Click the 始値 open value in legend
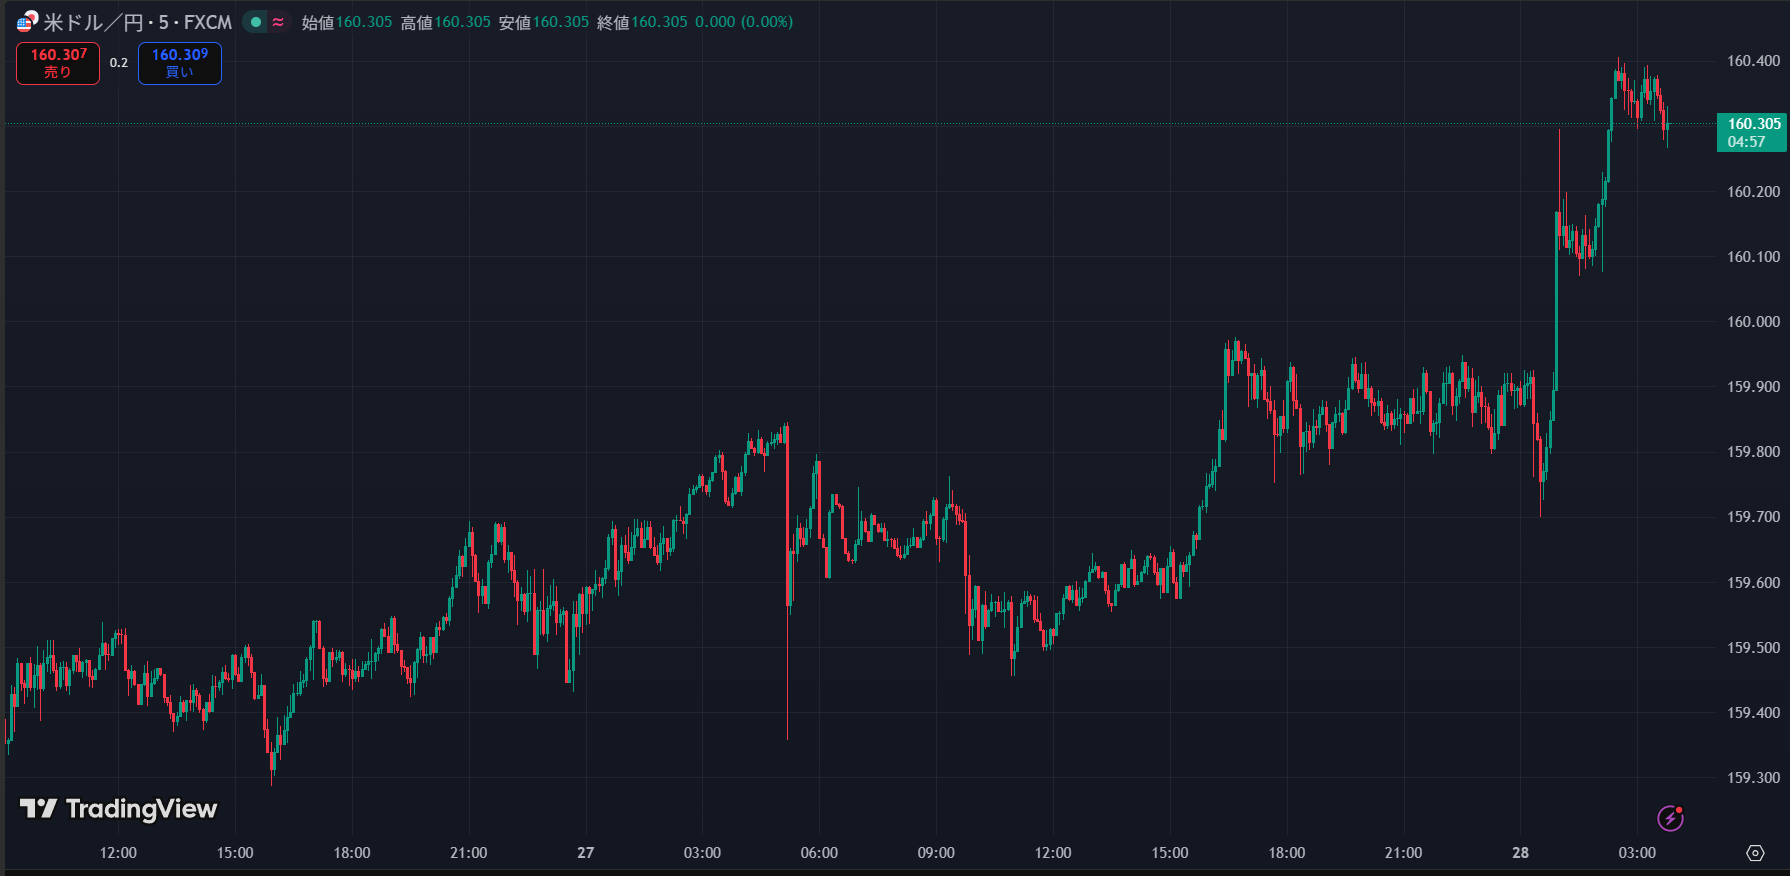This screenshot has height=876, width=1790. 363,22
